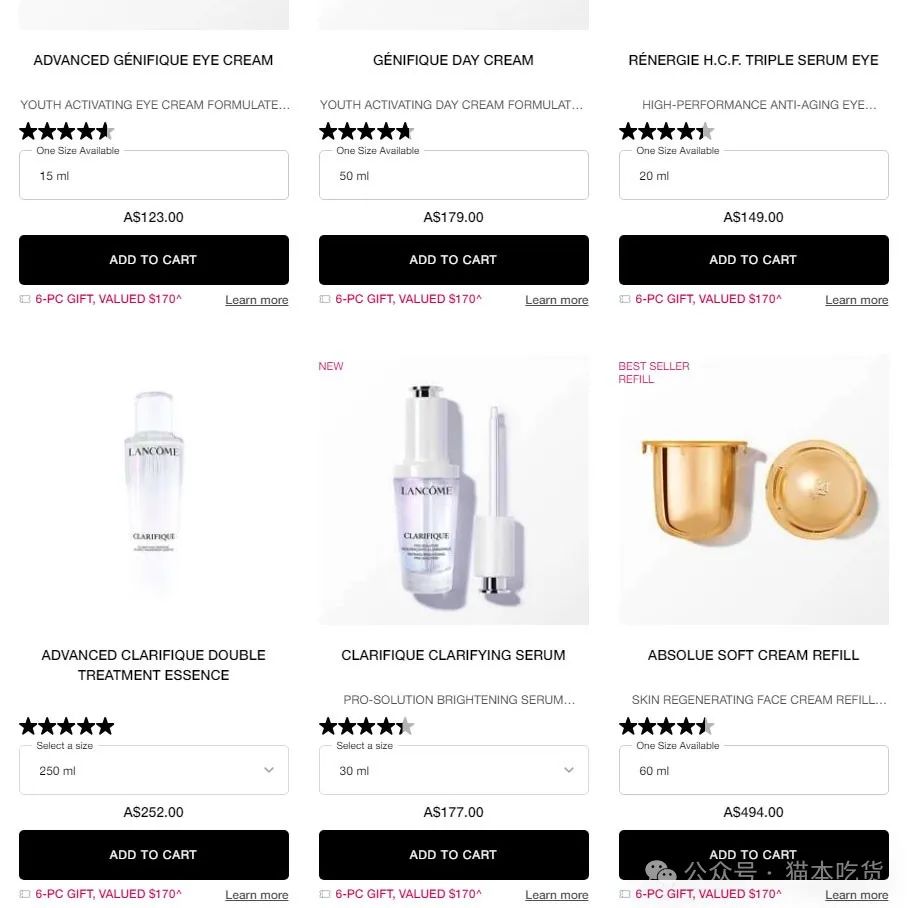View the golden Absolue Soft Cream Refill image
912x908 pixels.
coord(754,490)
